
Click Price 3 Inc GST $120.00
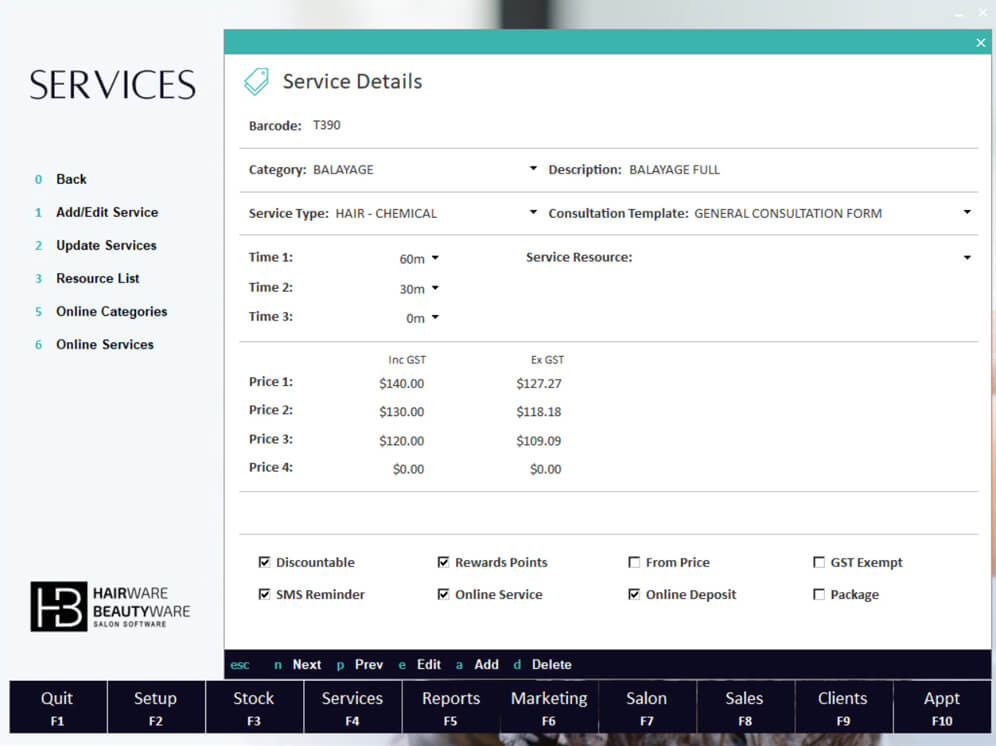pyautogui.click(x=401, y=440)
